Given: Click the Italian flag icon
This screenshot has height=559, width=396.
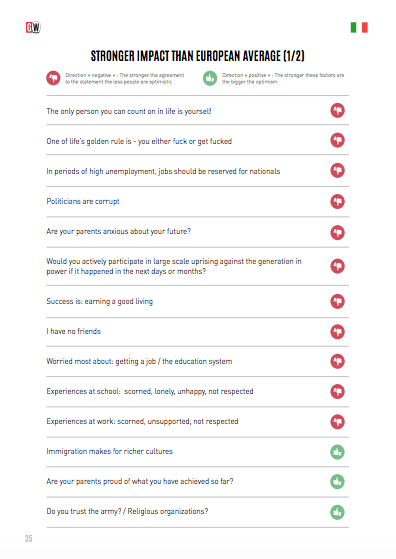Looking at the screenshot, I should [359, 27].
